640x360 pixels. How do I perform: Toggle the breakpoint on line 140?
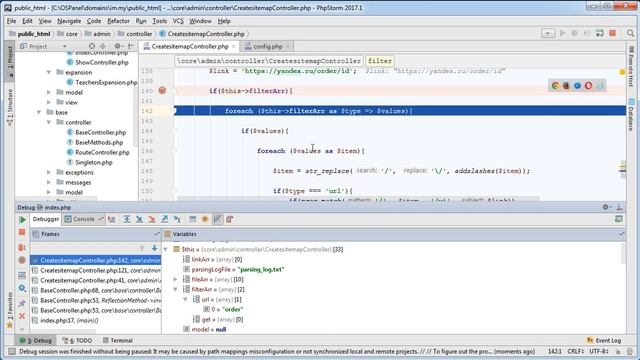(162, 91)
